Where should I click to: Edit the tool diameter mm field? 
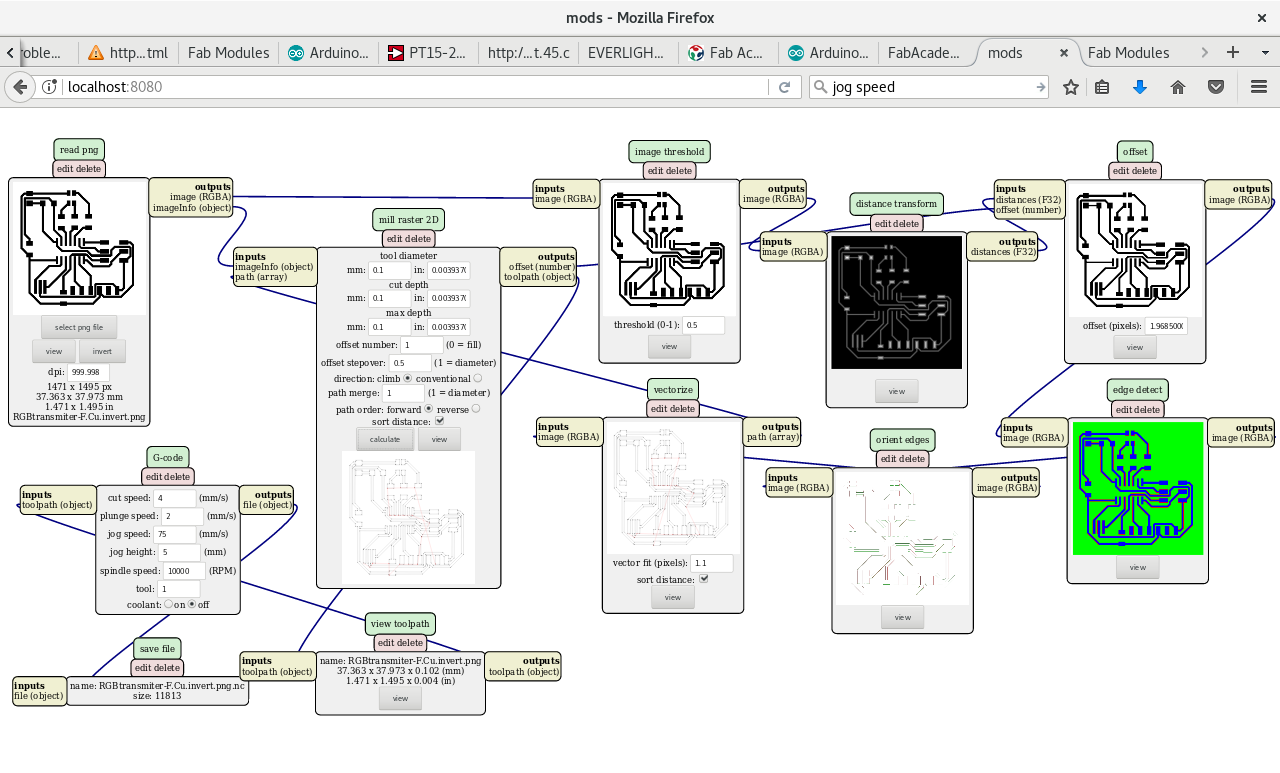[x=390, y=270]
